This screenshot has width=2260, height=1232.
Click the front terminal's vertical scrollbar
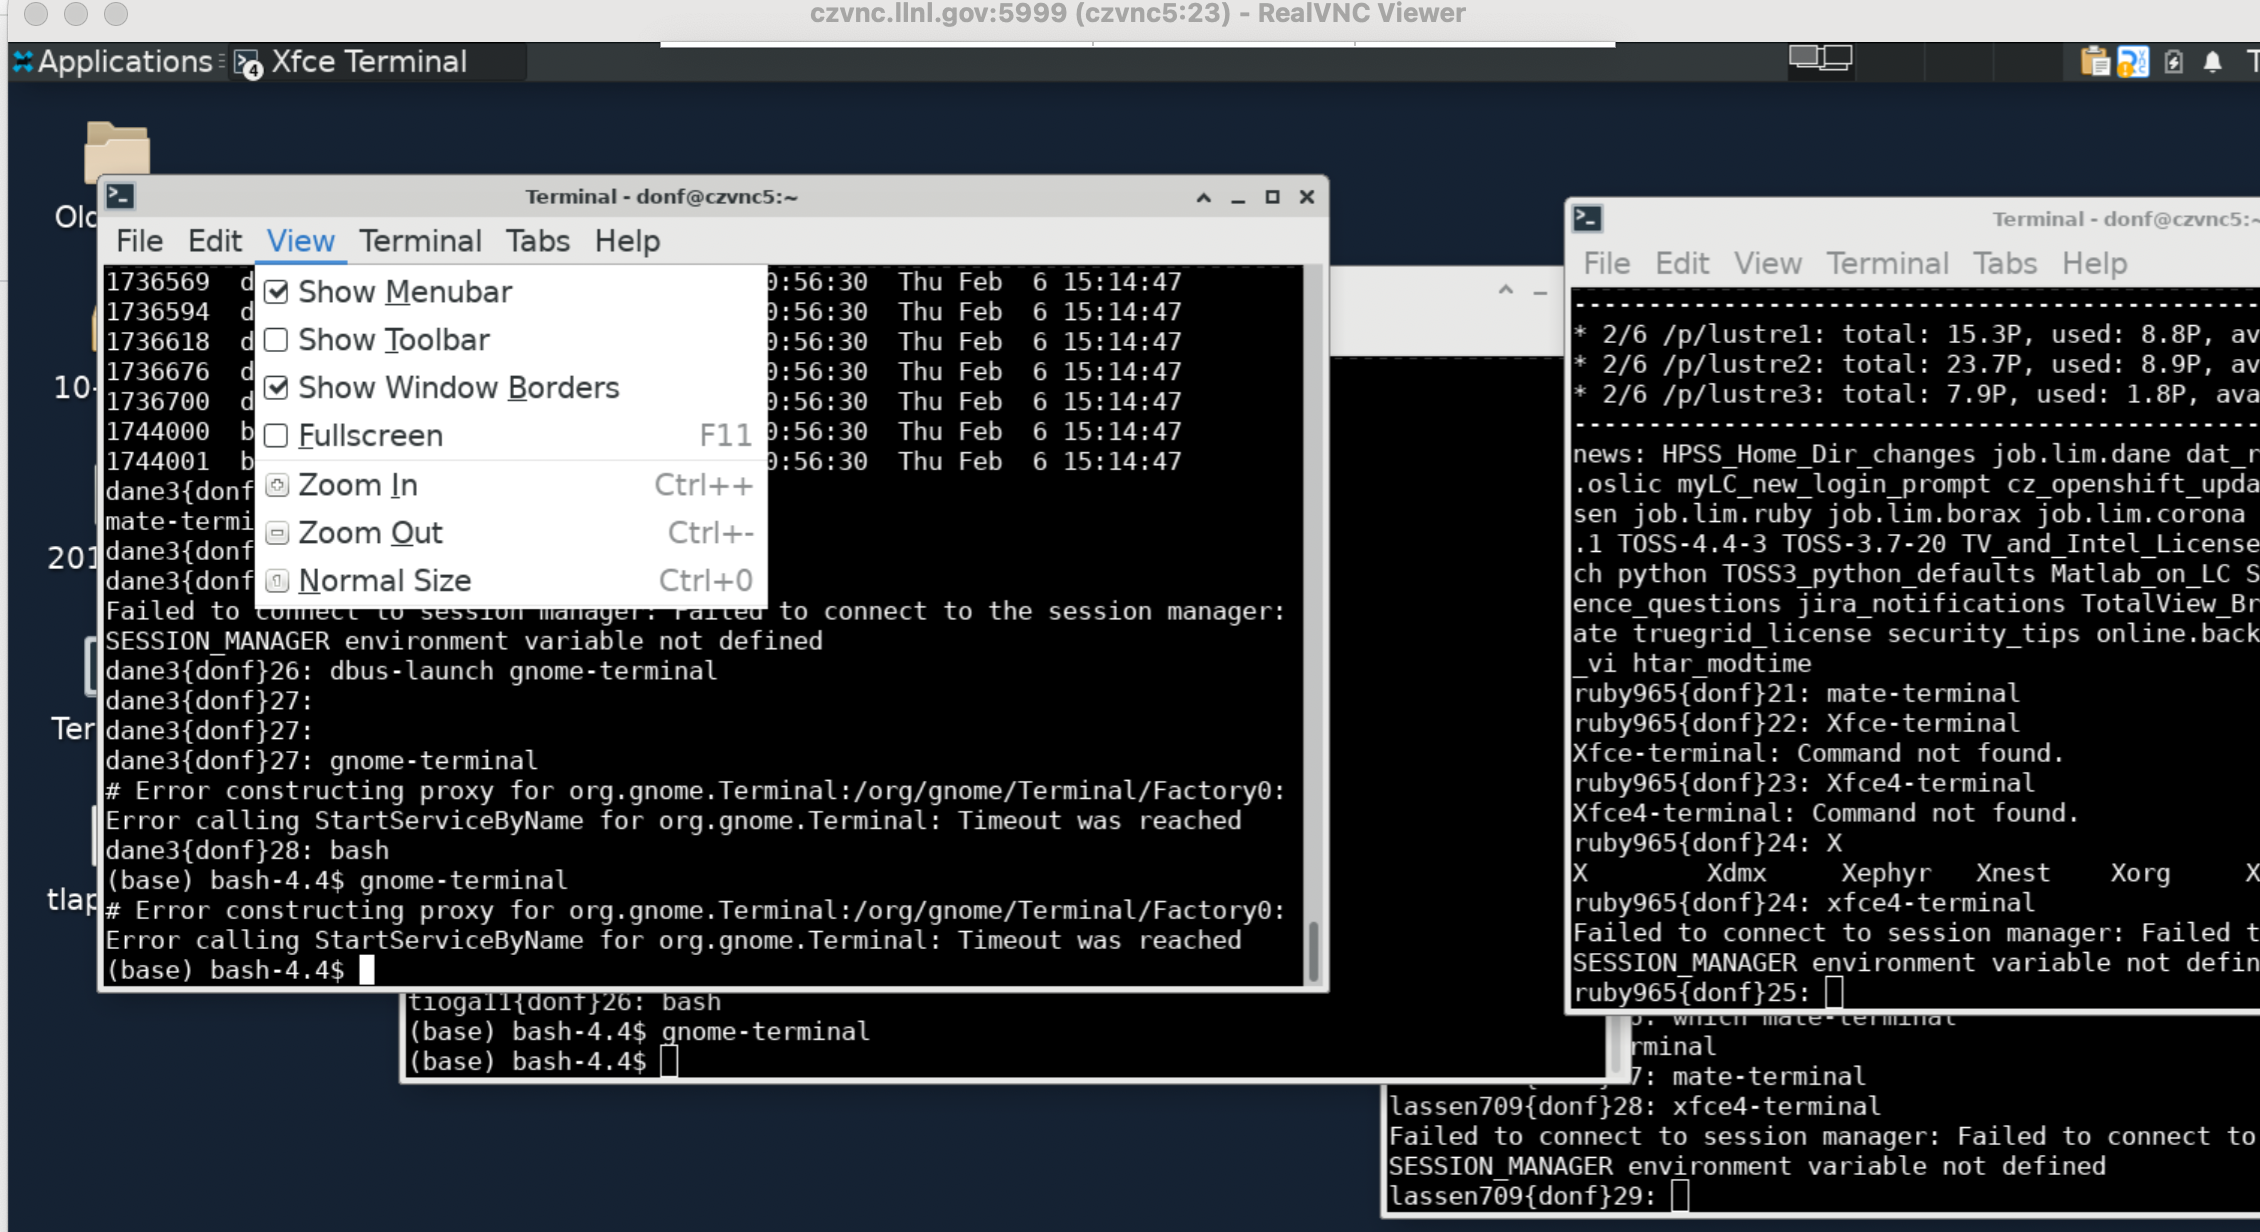coord(1313,950)
